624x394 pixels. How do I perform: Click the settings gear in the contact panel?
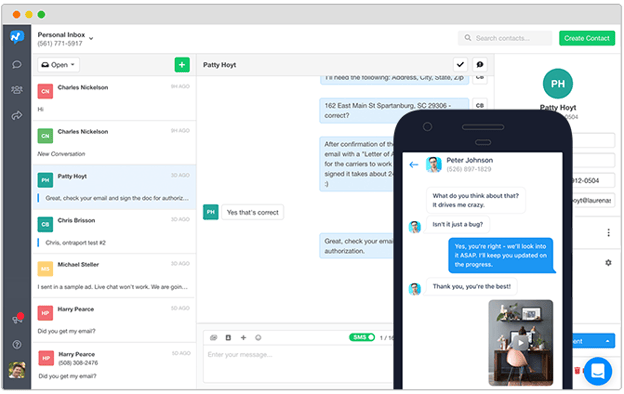coord(608,263)
